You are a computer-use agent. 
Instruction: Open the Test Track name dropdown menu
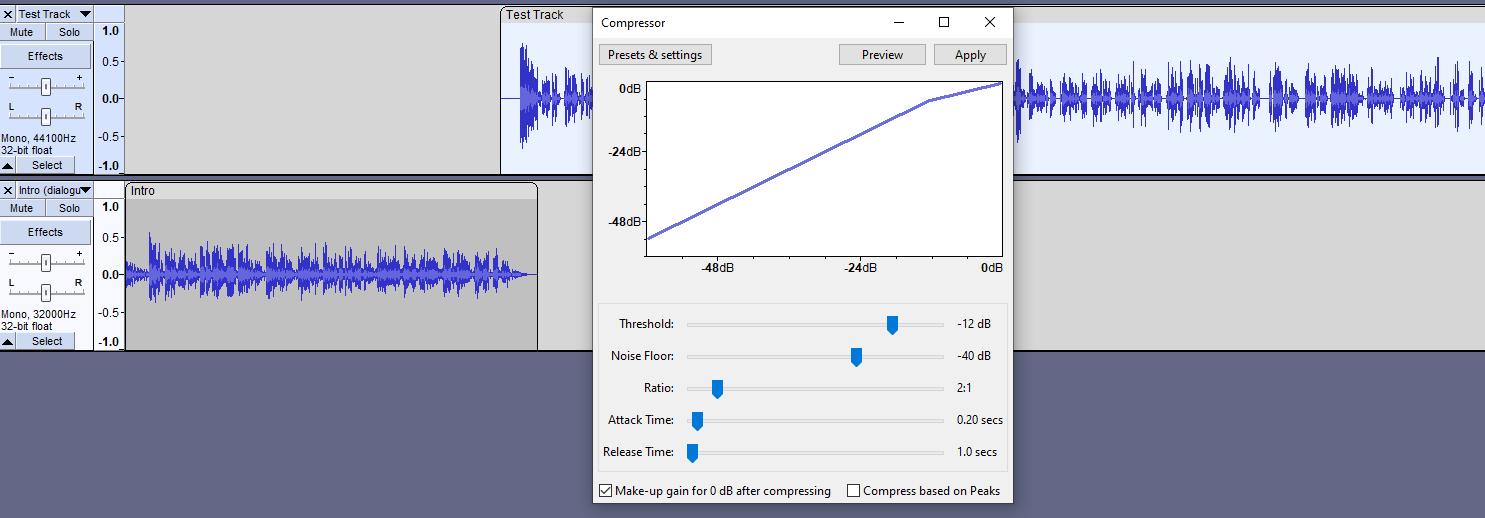point(55,14)
